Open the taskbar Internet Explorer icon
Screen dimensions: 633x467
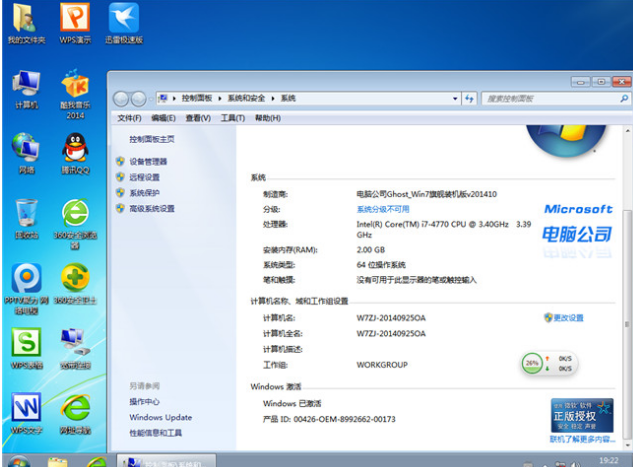96,462
